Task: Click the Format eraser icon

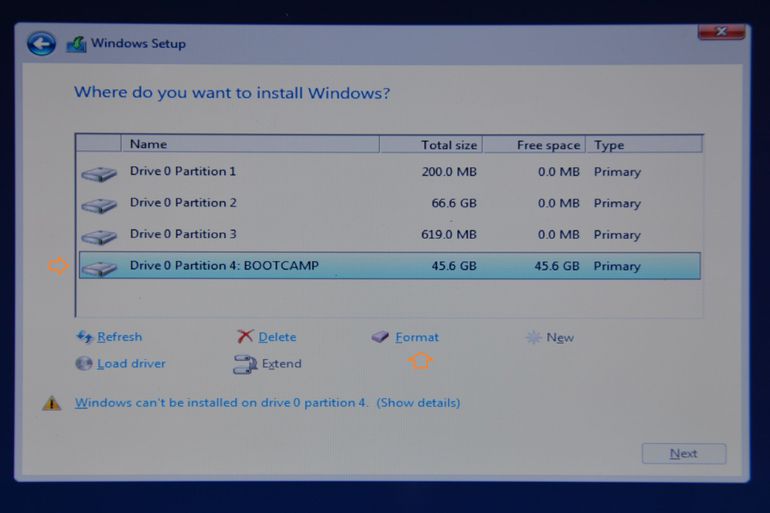Action: tap(380, 338)
